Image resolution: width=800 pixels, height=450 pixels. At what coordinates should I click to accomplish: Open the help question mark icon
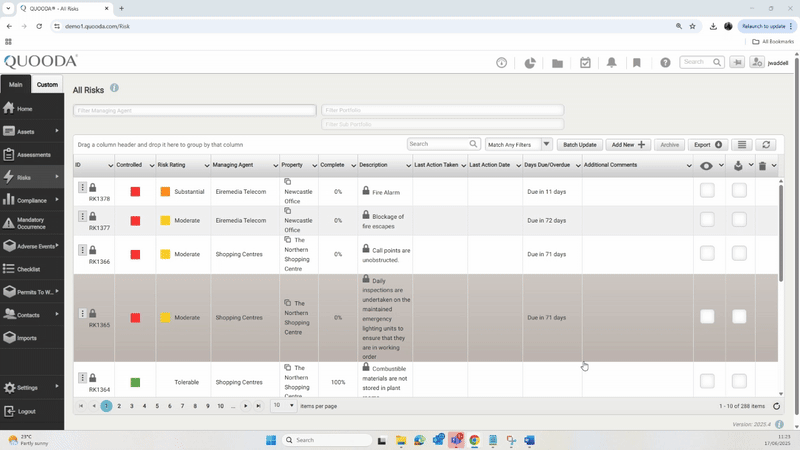[x=665, y=63]
